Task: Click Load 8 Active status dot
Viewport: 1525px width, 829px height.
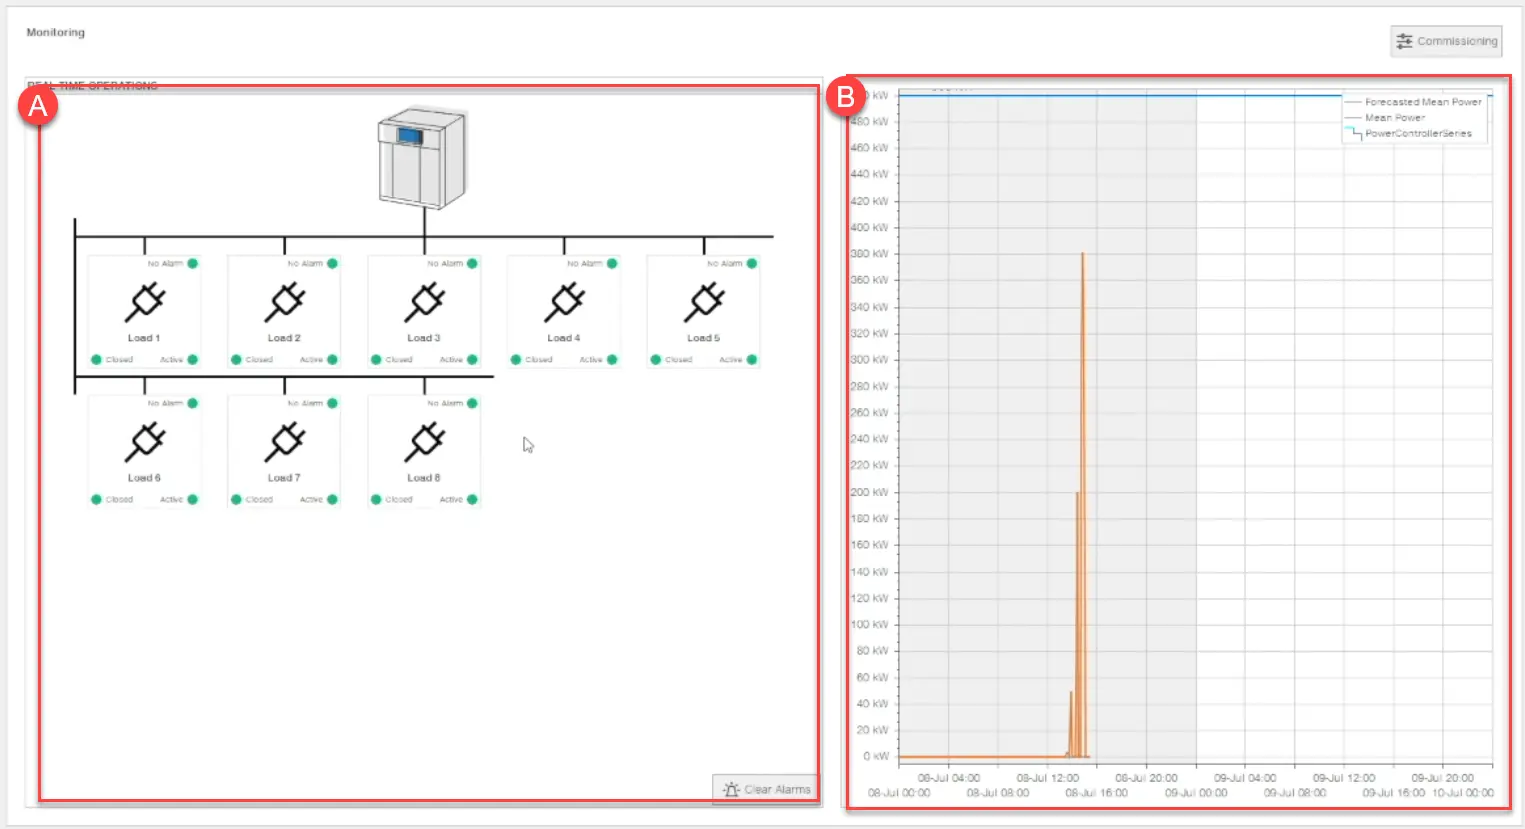Action: 472,500
